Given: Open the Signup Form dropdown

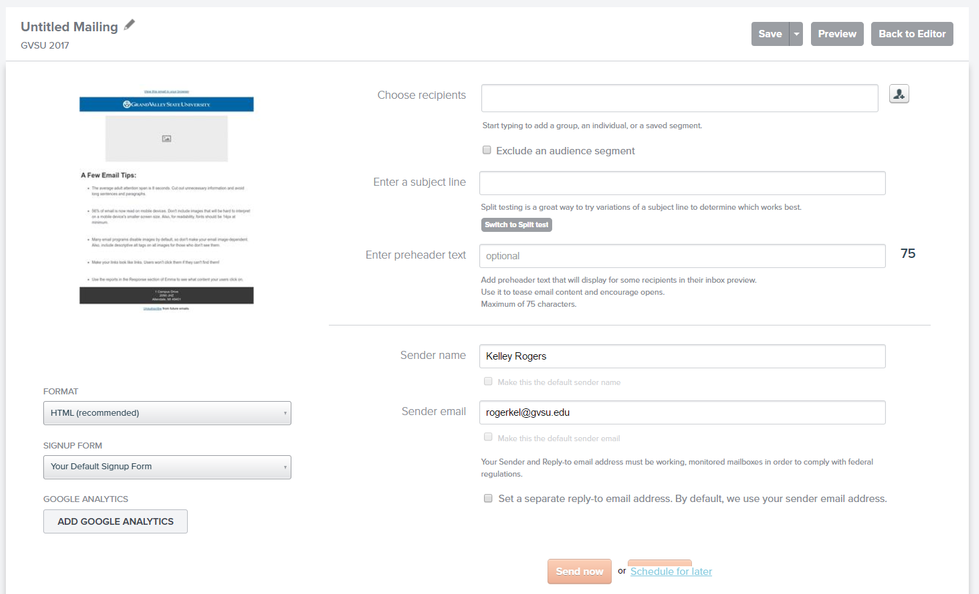Looking at the screenshot, I should click(x=167, y=467).
